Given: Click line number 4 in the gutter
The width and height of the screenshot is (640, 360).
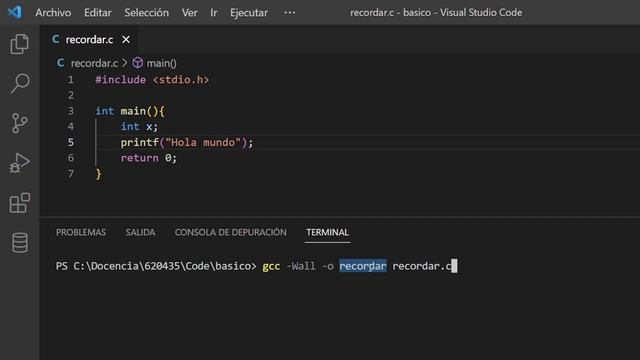Looking at the screenshot, I should (71, 127).
